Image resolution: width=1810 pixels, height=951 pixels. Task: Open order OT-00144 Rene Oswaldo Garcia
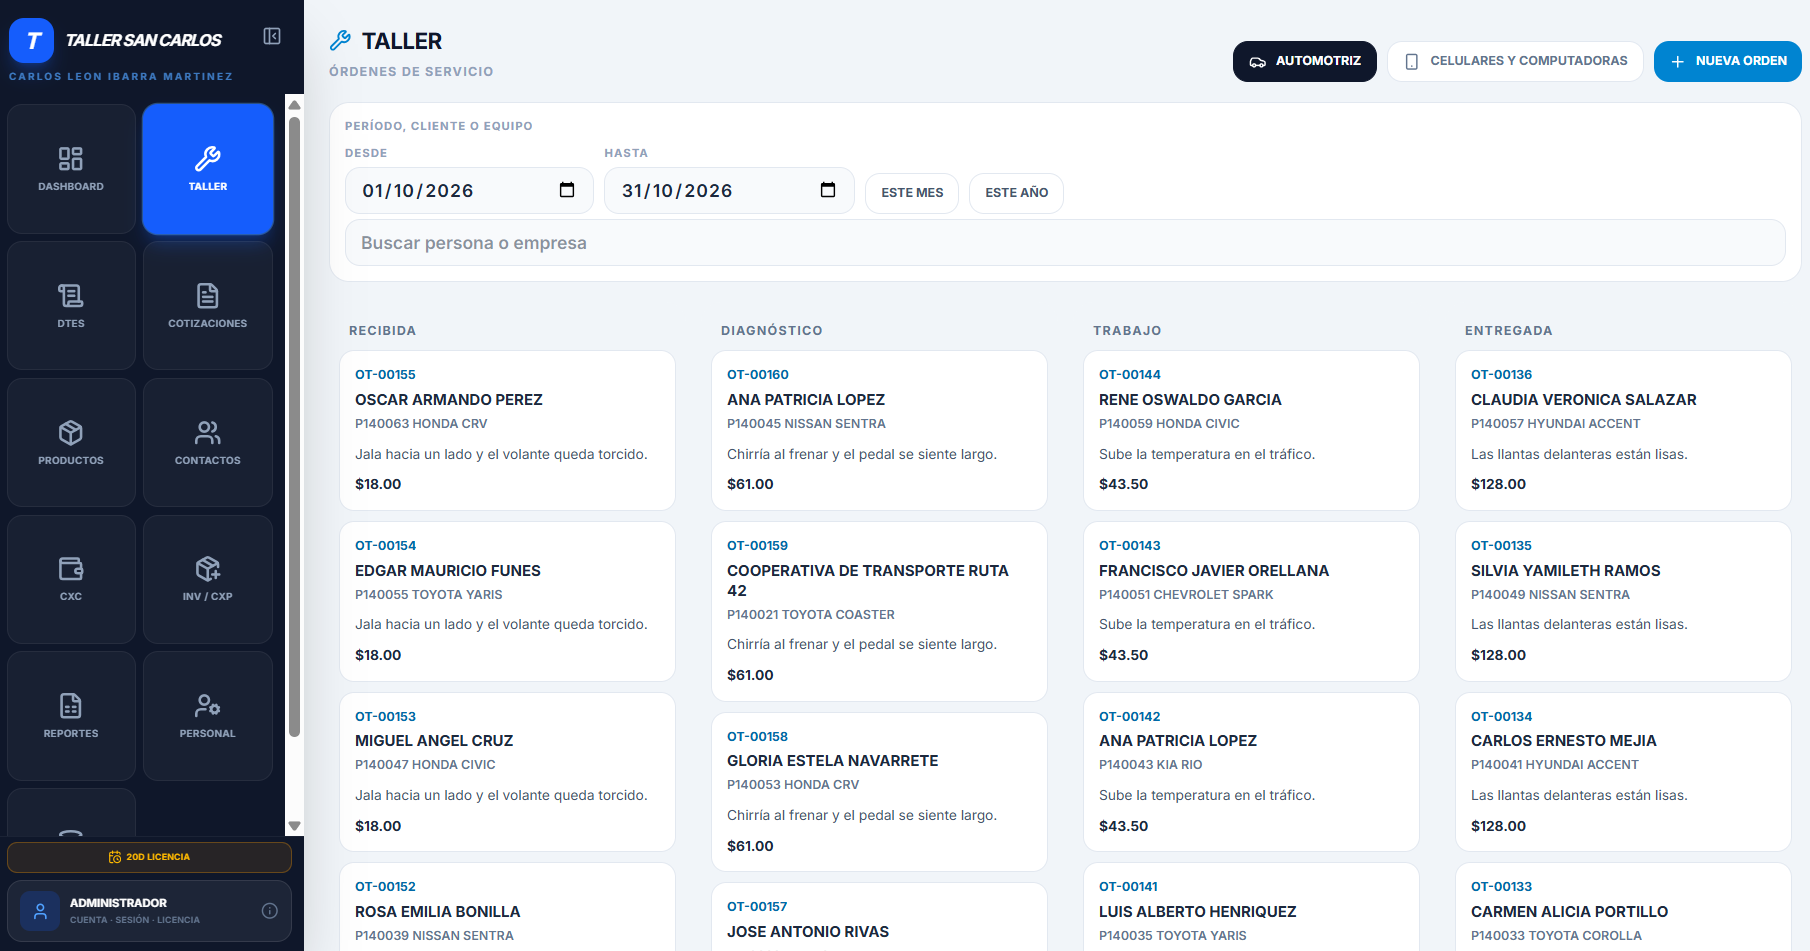click(1251, 430)
